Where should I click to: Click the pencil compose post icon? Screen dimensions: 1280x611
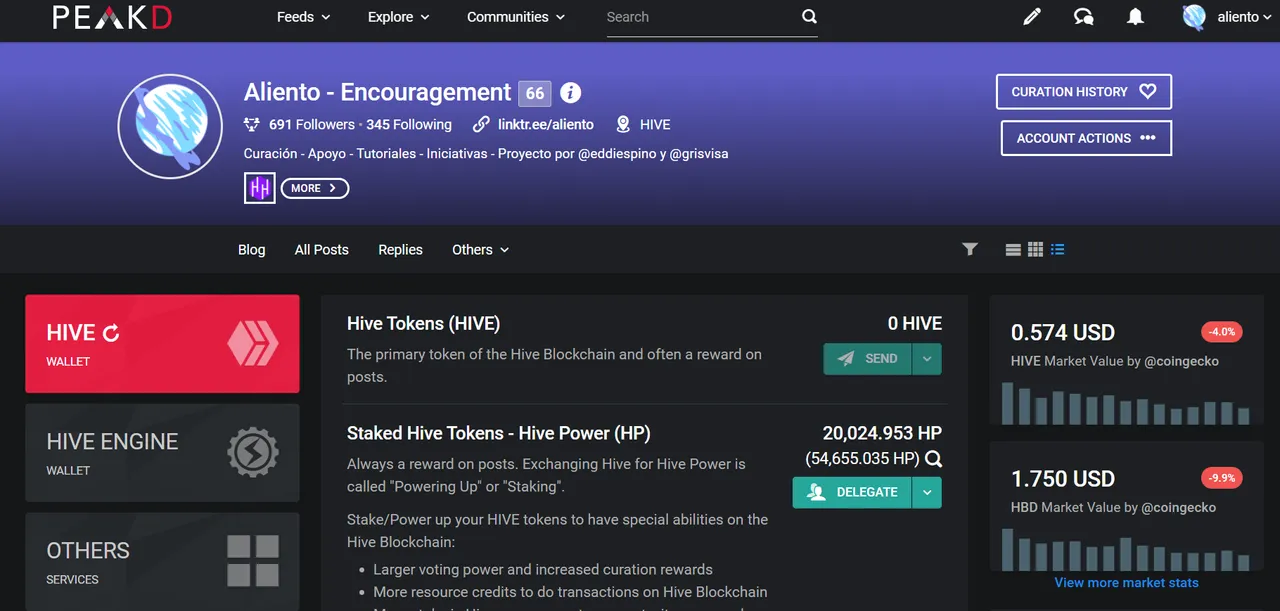1032,17
